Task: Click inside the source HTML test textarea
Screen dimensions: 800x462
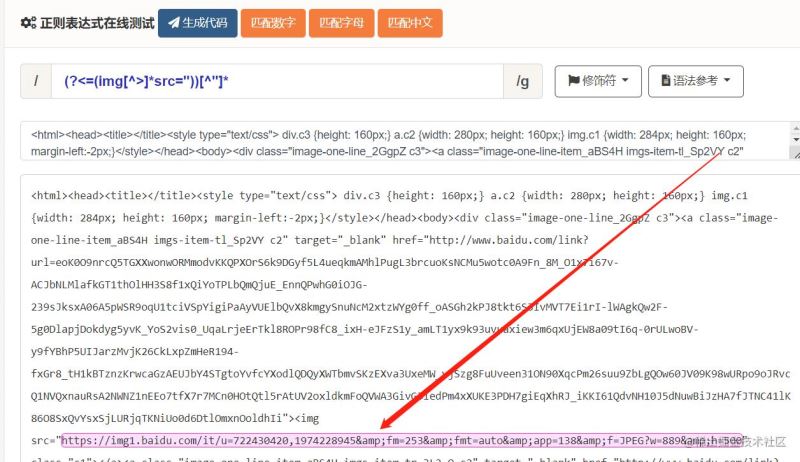Action: point(400,142)
